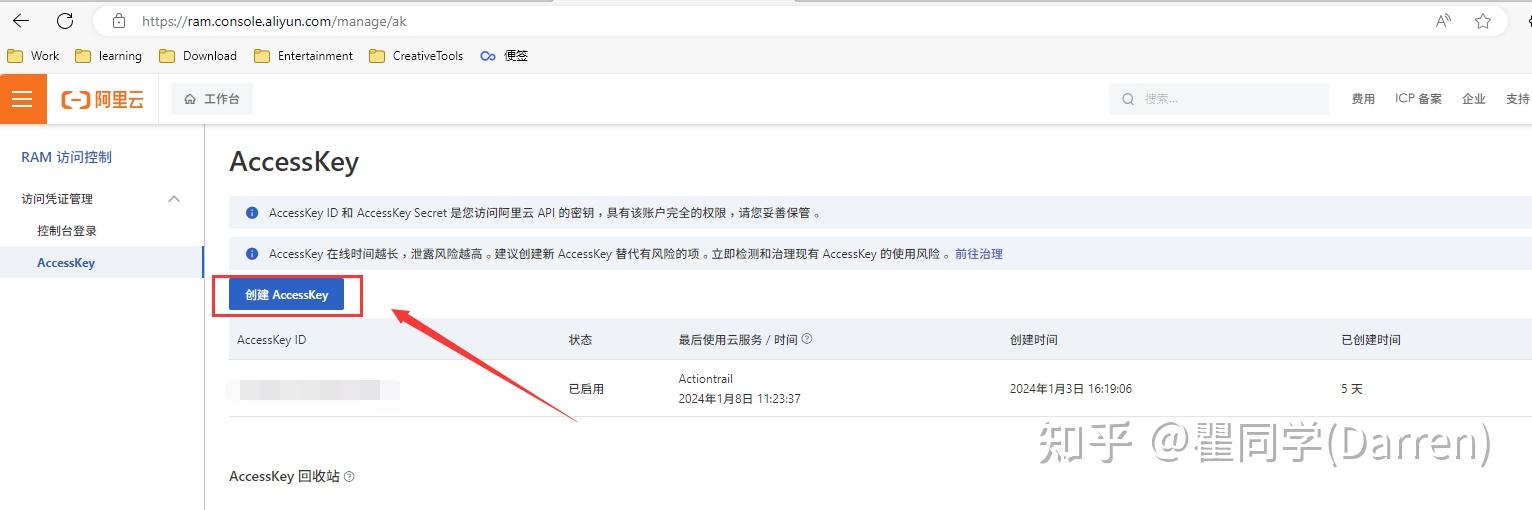This screenshot has height=510, width=1532.
Task: Click the help icon beside AccessKey 回收站
Action: (349, 477)
